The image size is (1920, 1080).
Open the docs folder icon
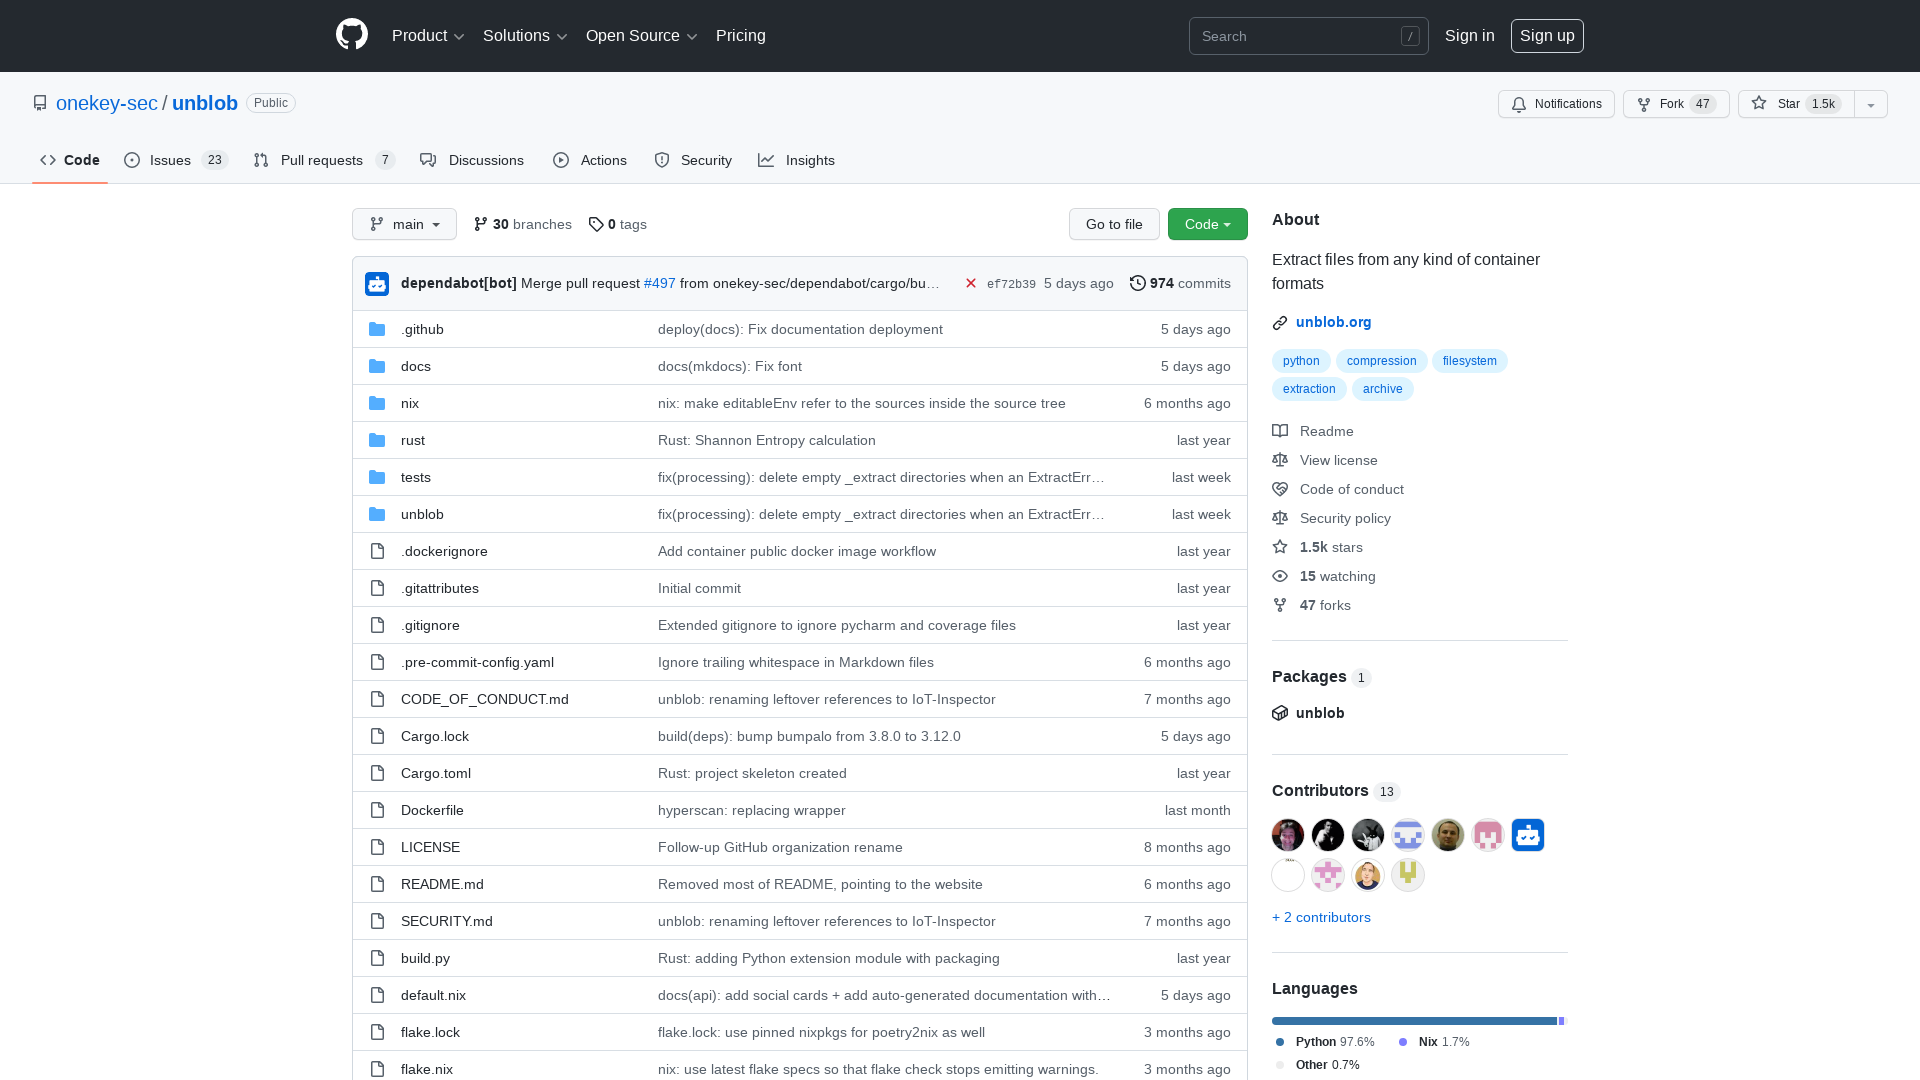coord(377,366)
